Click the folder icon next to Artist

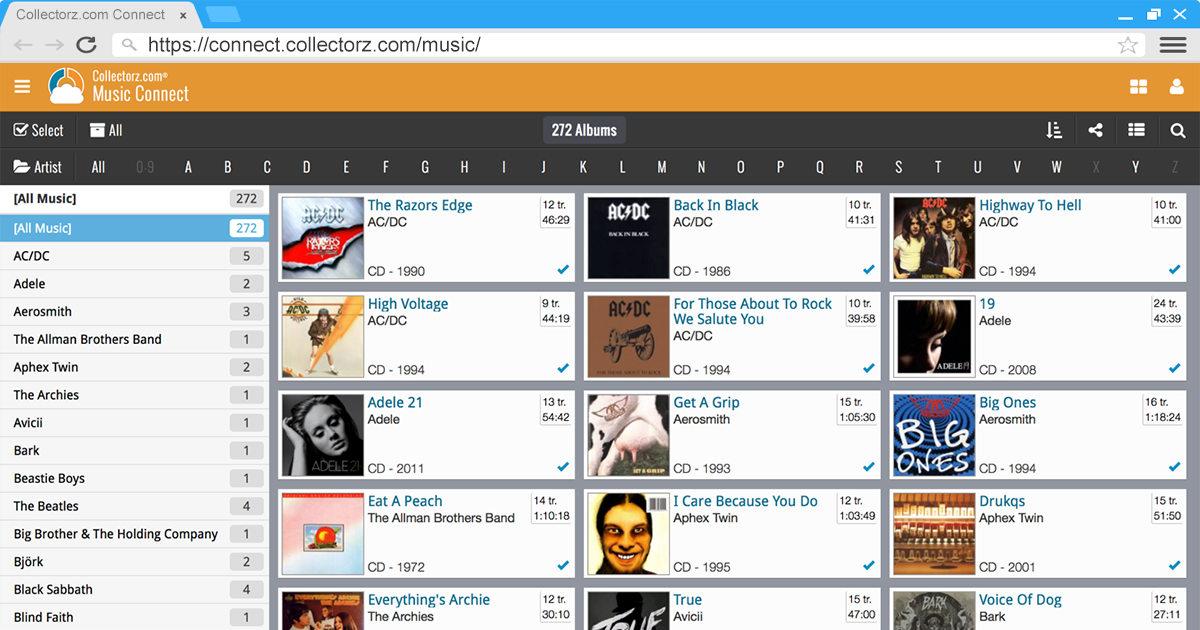[x=20, y=166]
